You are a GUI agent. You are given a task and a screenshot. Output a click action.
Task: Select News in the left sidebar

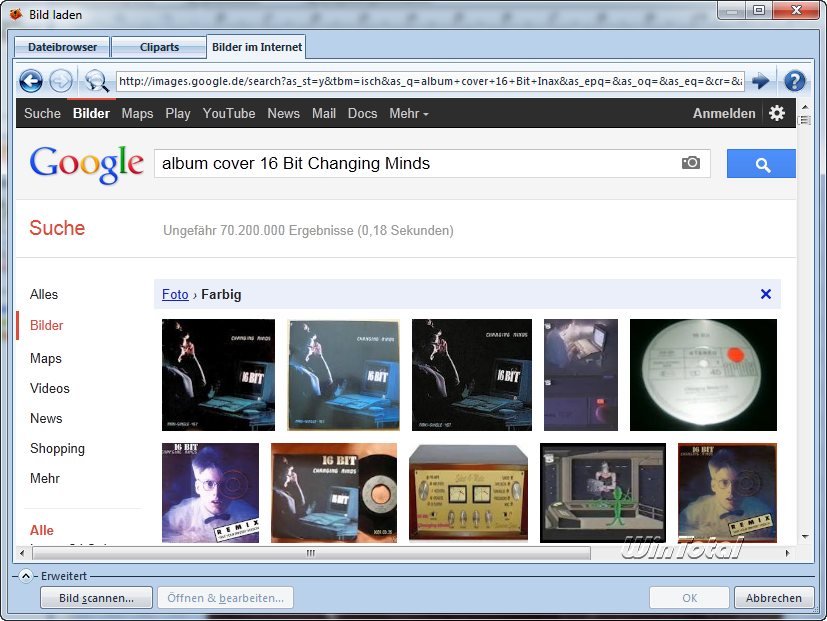click(46, 418)
